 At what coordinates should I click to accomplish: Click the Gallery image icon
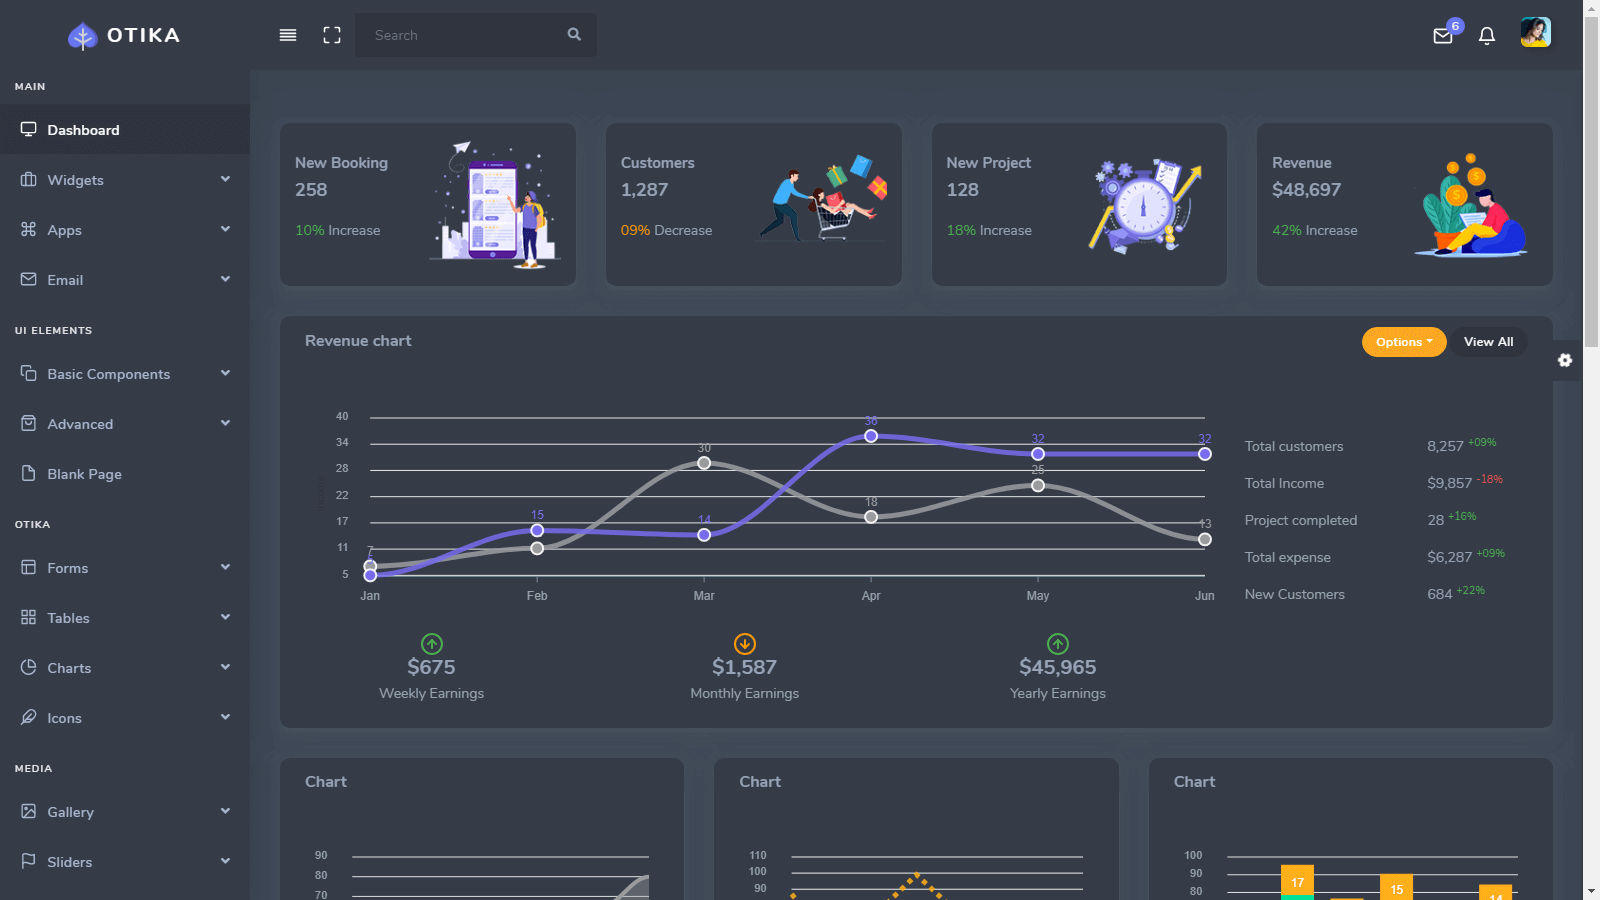coord(28,811)
